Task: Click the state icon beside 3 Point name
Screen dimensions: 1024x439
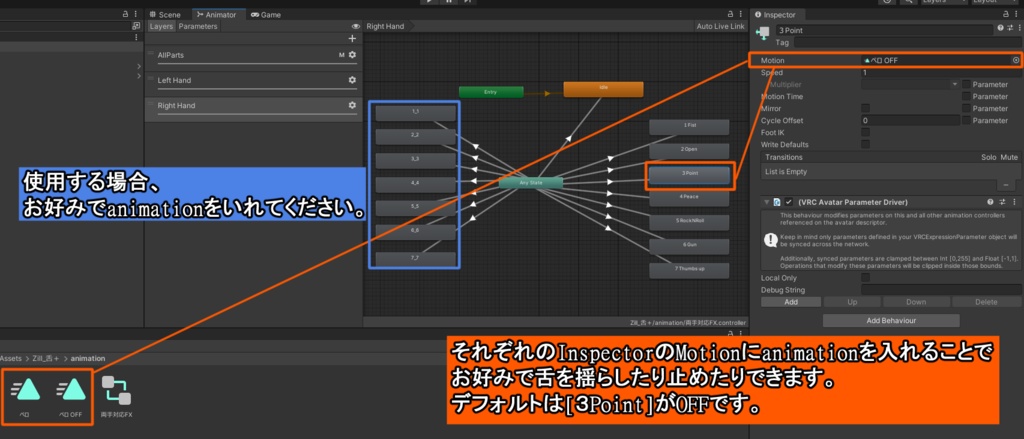Action: click(x=761, y=33)
